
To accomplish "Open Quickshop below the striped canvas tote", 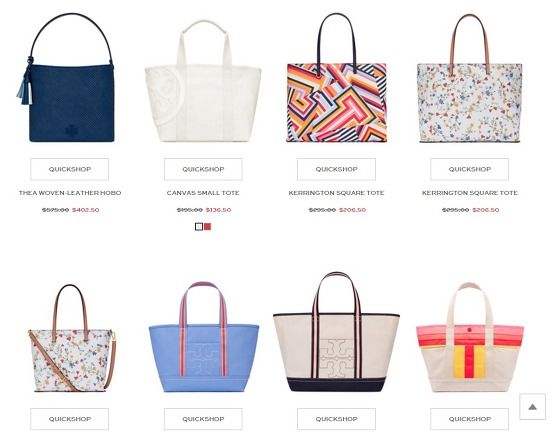I will (x=470, y=419).
